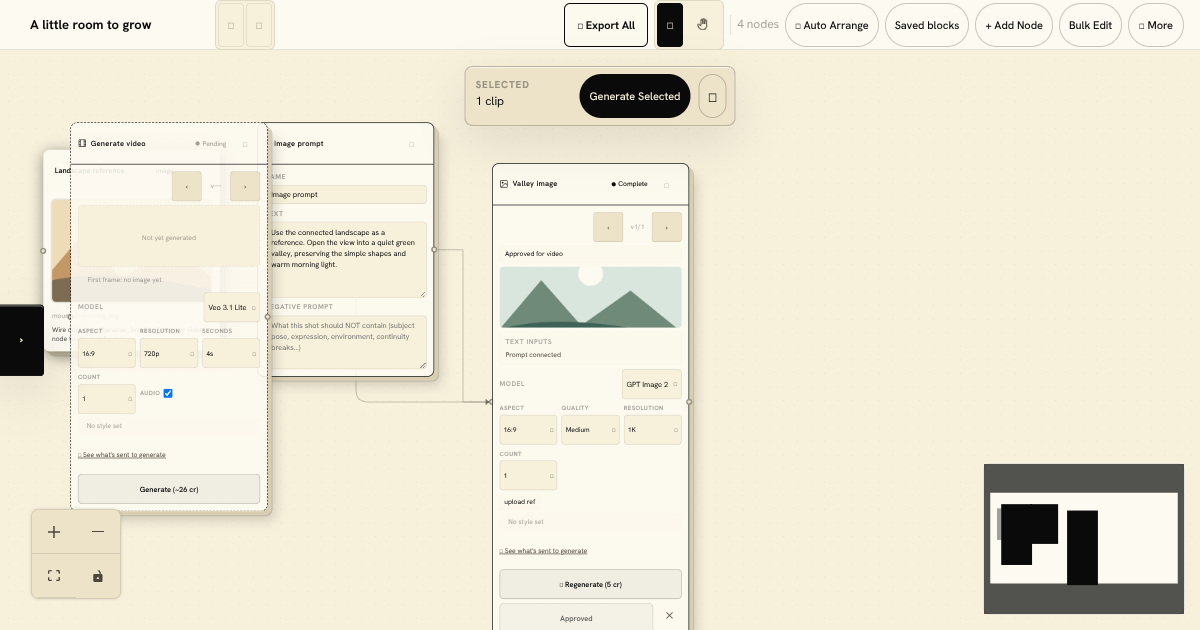Screen dimensions: 1200x630
Task: Expand the Medium quality dropdown
Action: pyautogui.click(x=591, y=430)
